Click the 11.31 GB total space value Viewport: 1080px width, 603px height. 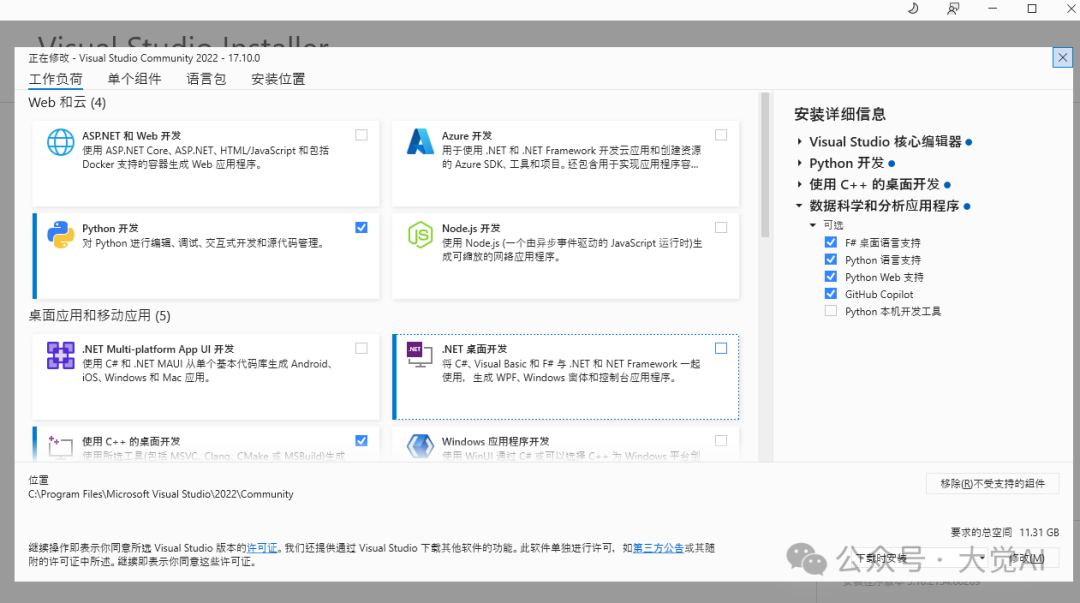click(1039, 533)
